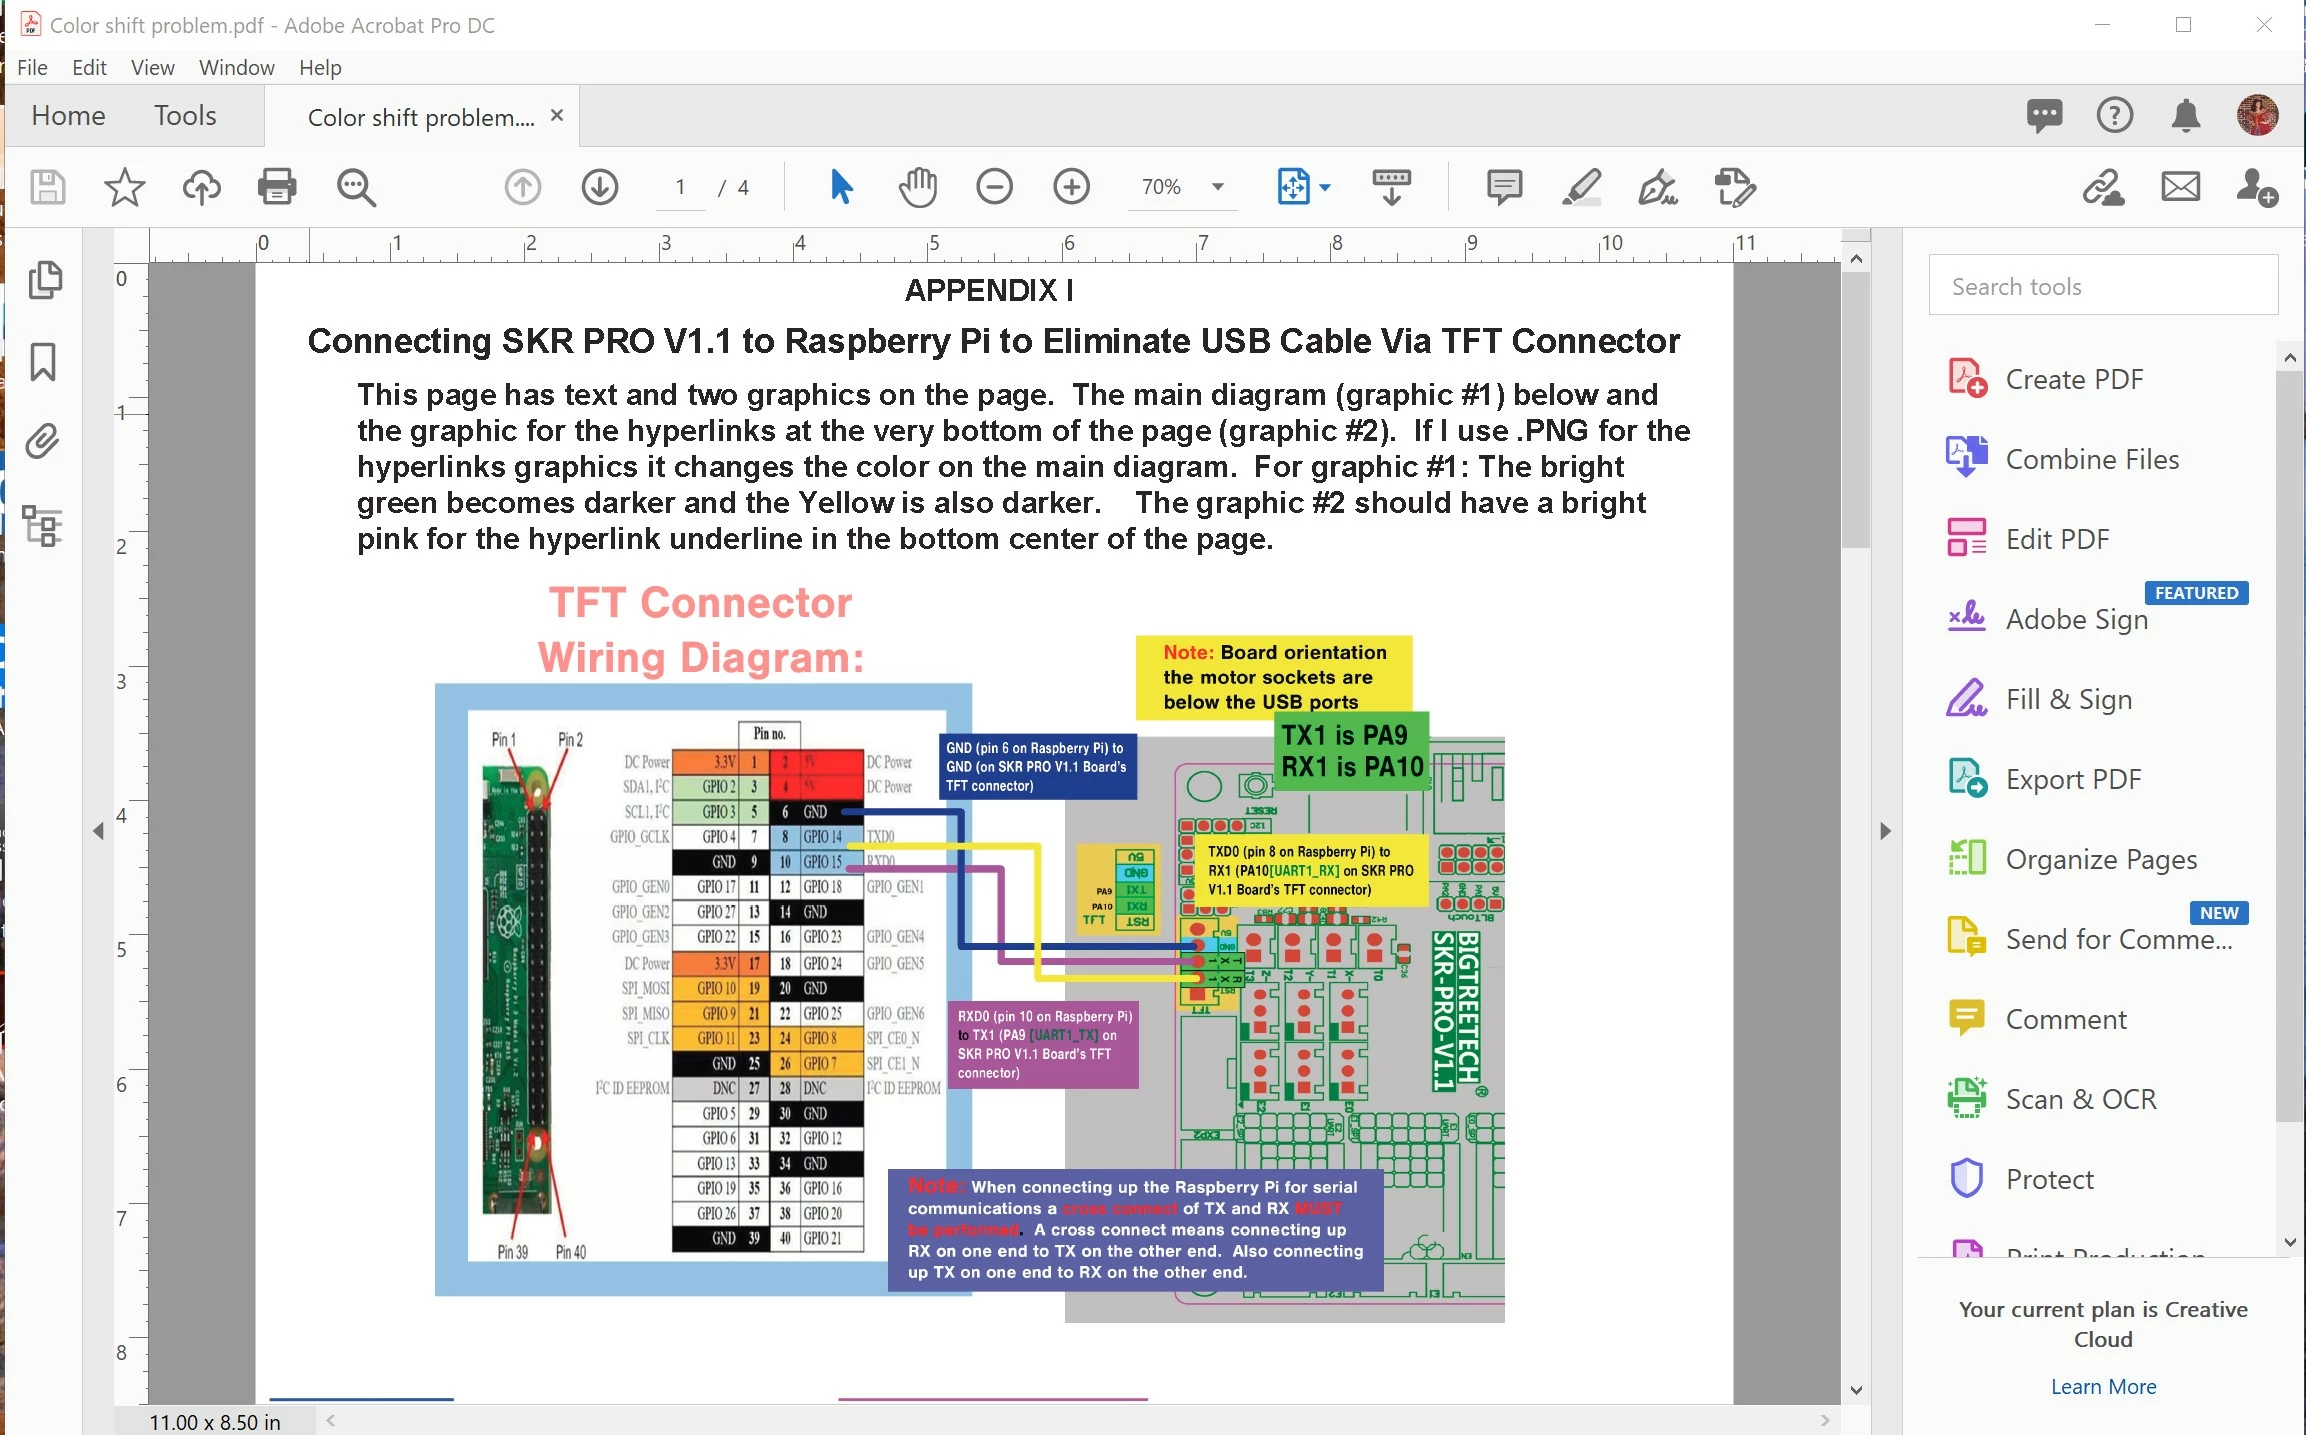This screenshot has height=1435, width=2306.
Task: Click the Send file by email icon
Action: point(2180,187)
